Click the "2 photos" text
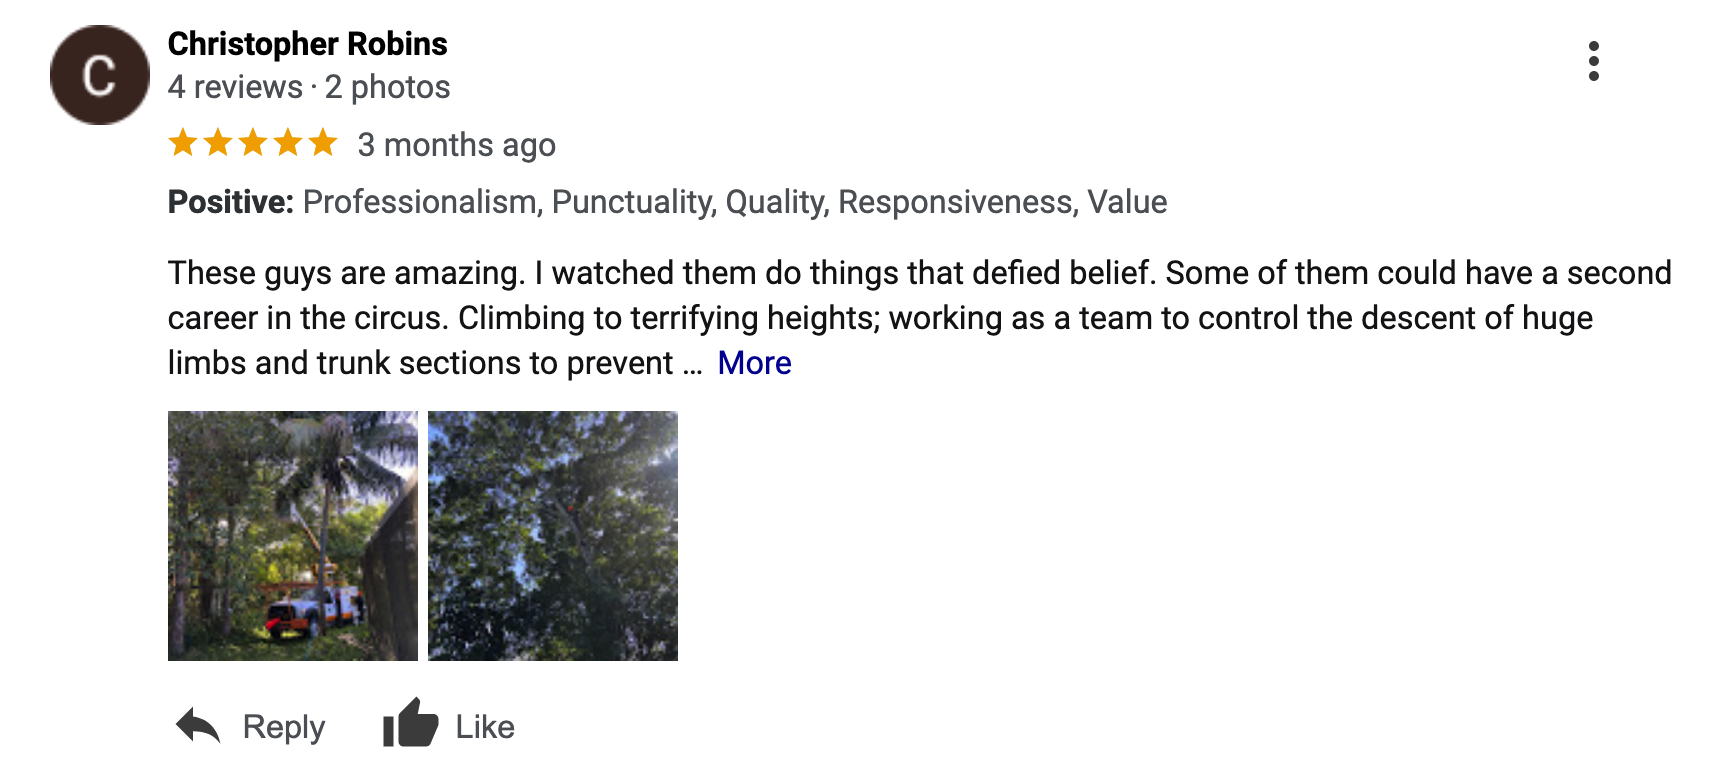Image resolution: width=1720 pixels, height=778 pixels. (387, 88)
